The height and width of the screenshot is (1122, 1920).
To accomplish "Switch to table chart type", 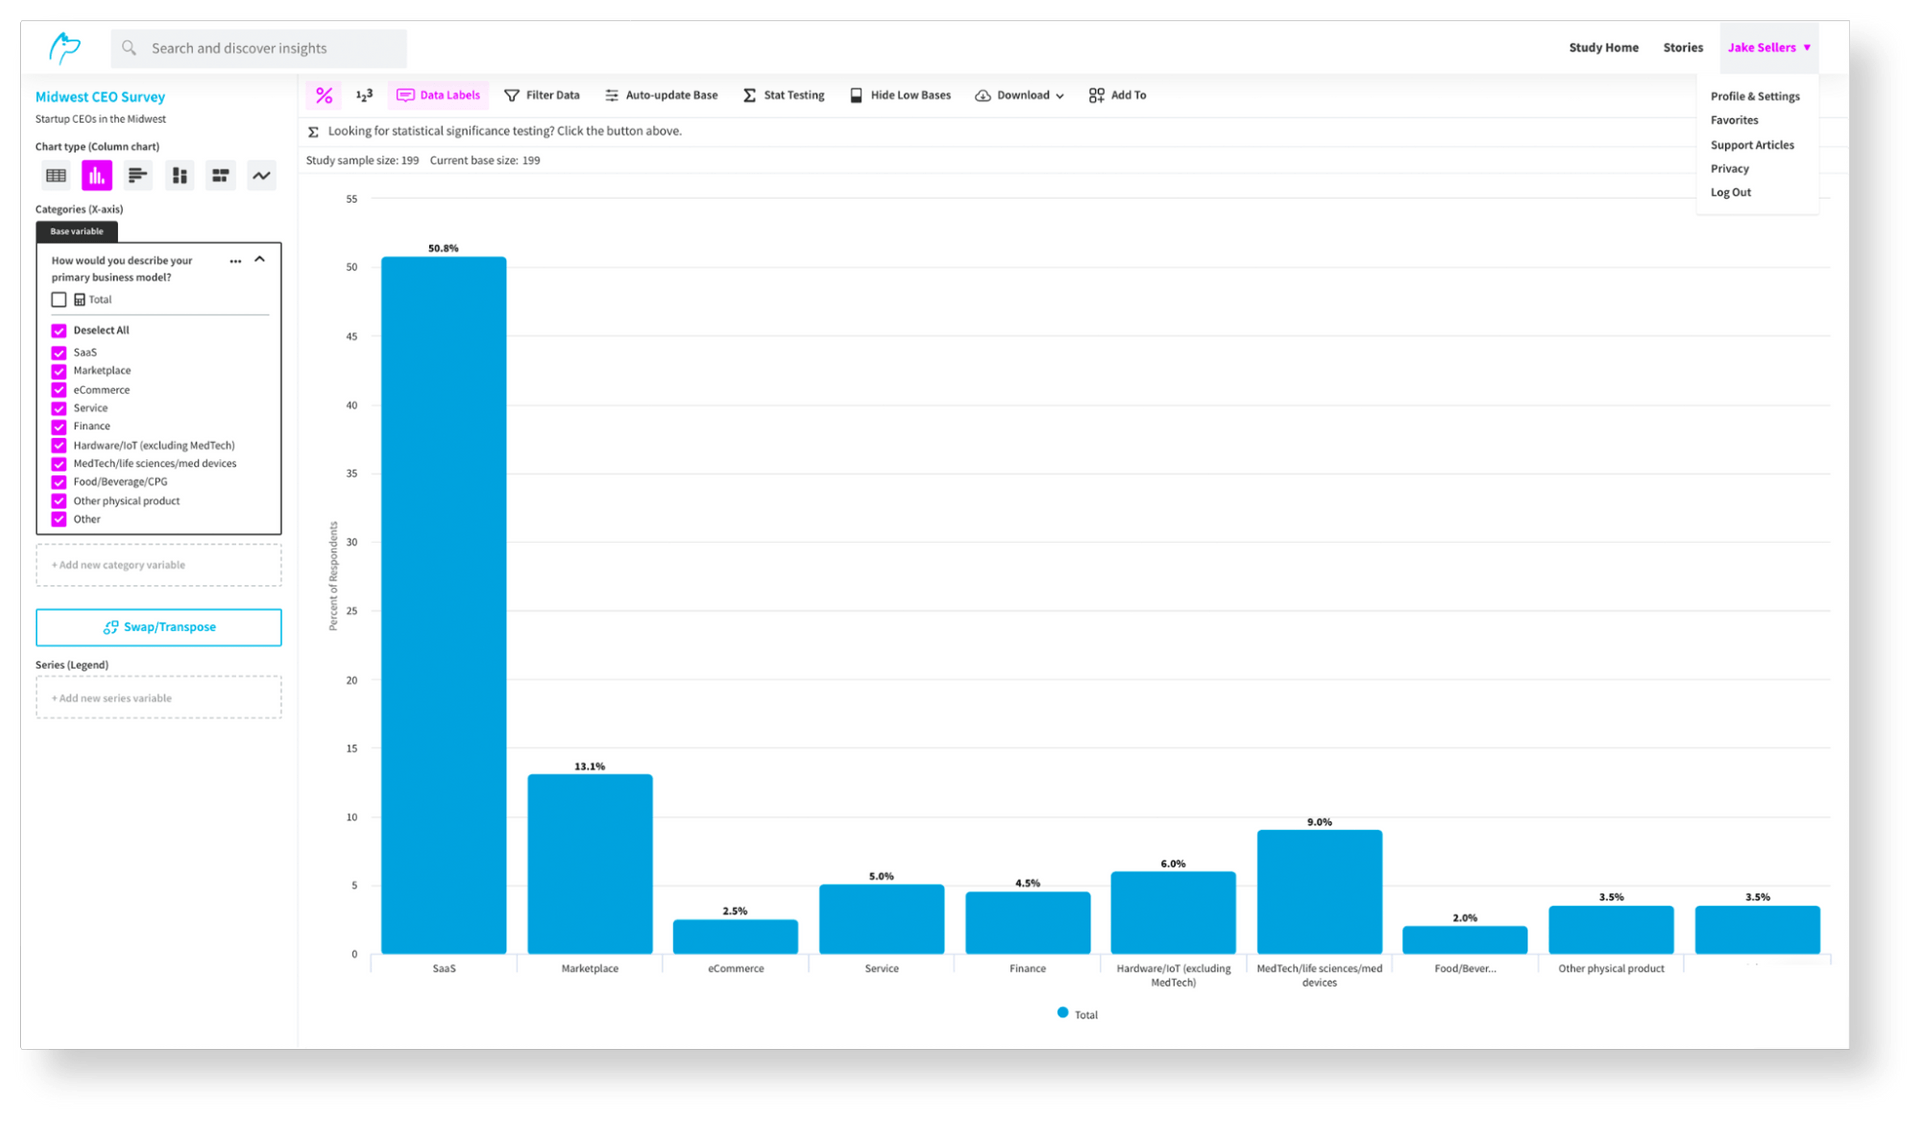I will click(56, 176).
